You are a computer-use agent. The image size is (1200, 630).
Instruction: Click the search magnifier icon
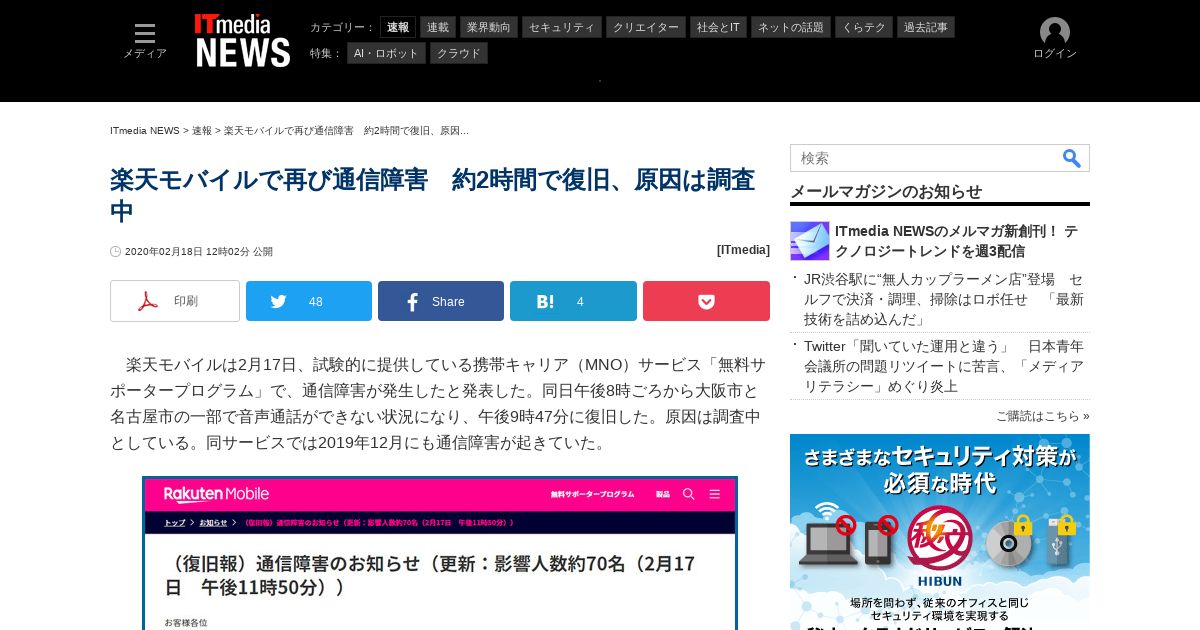(1071, 158)
